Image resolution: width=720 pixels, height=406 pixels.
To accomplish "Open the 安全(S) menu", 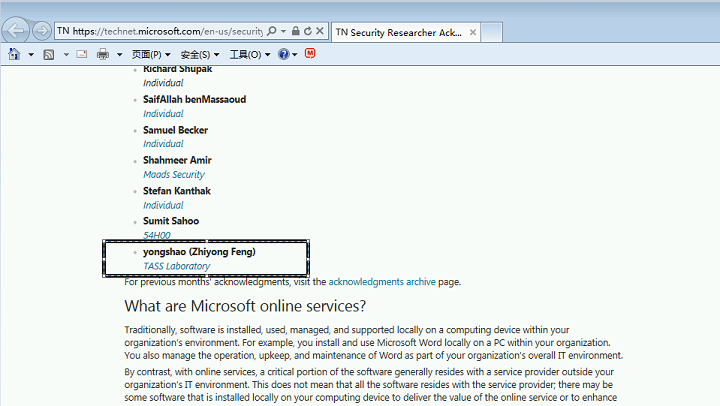I will click(x=200, y=55).
